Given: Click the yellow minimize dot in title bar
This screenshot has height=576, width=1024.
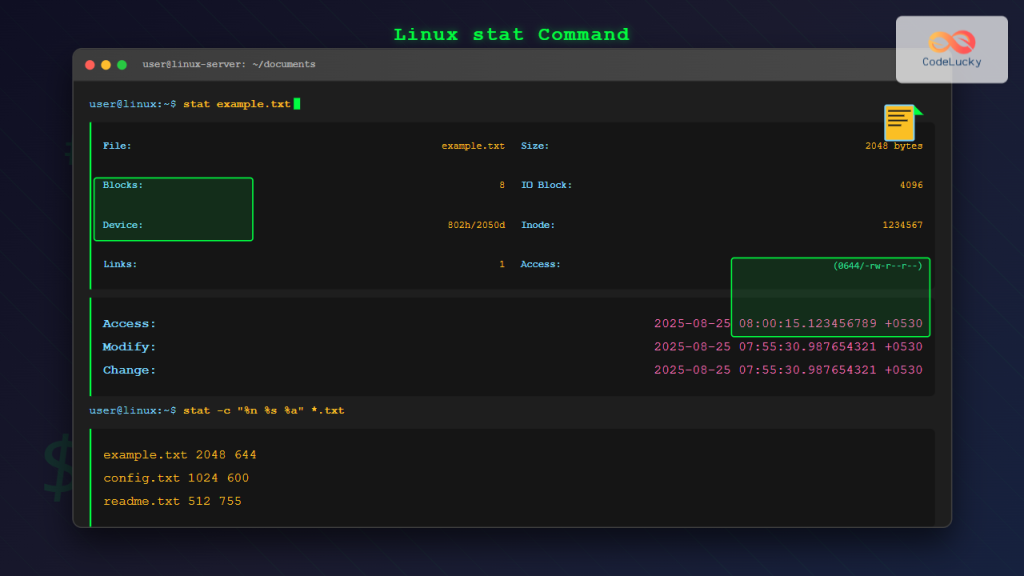Looking at the screenshot, I should [106, 65].
